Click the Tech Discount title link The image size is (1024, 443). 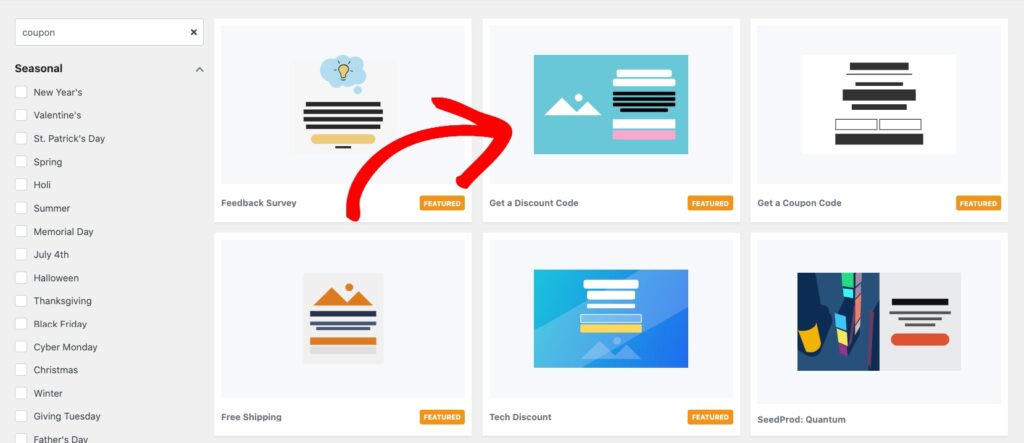click(520, 417)
